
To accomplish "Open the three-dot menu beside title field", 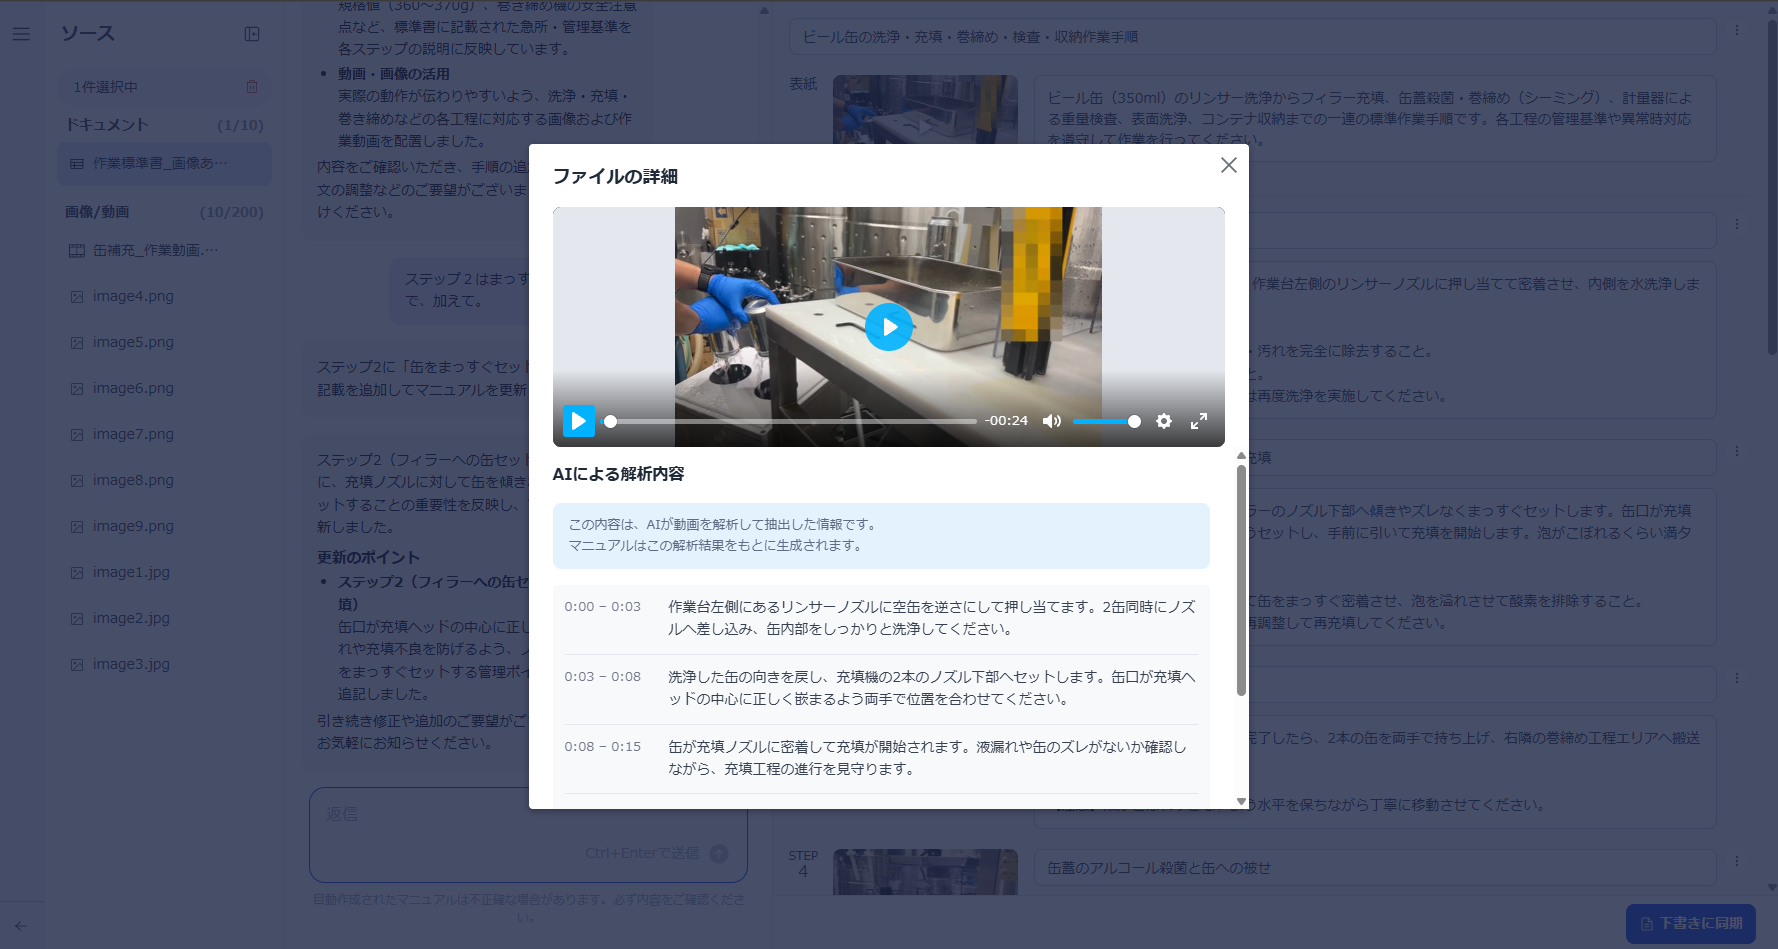I will (x=1737, y=31).
